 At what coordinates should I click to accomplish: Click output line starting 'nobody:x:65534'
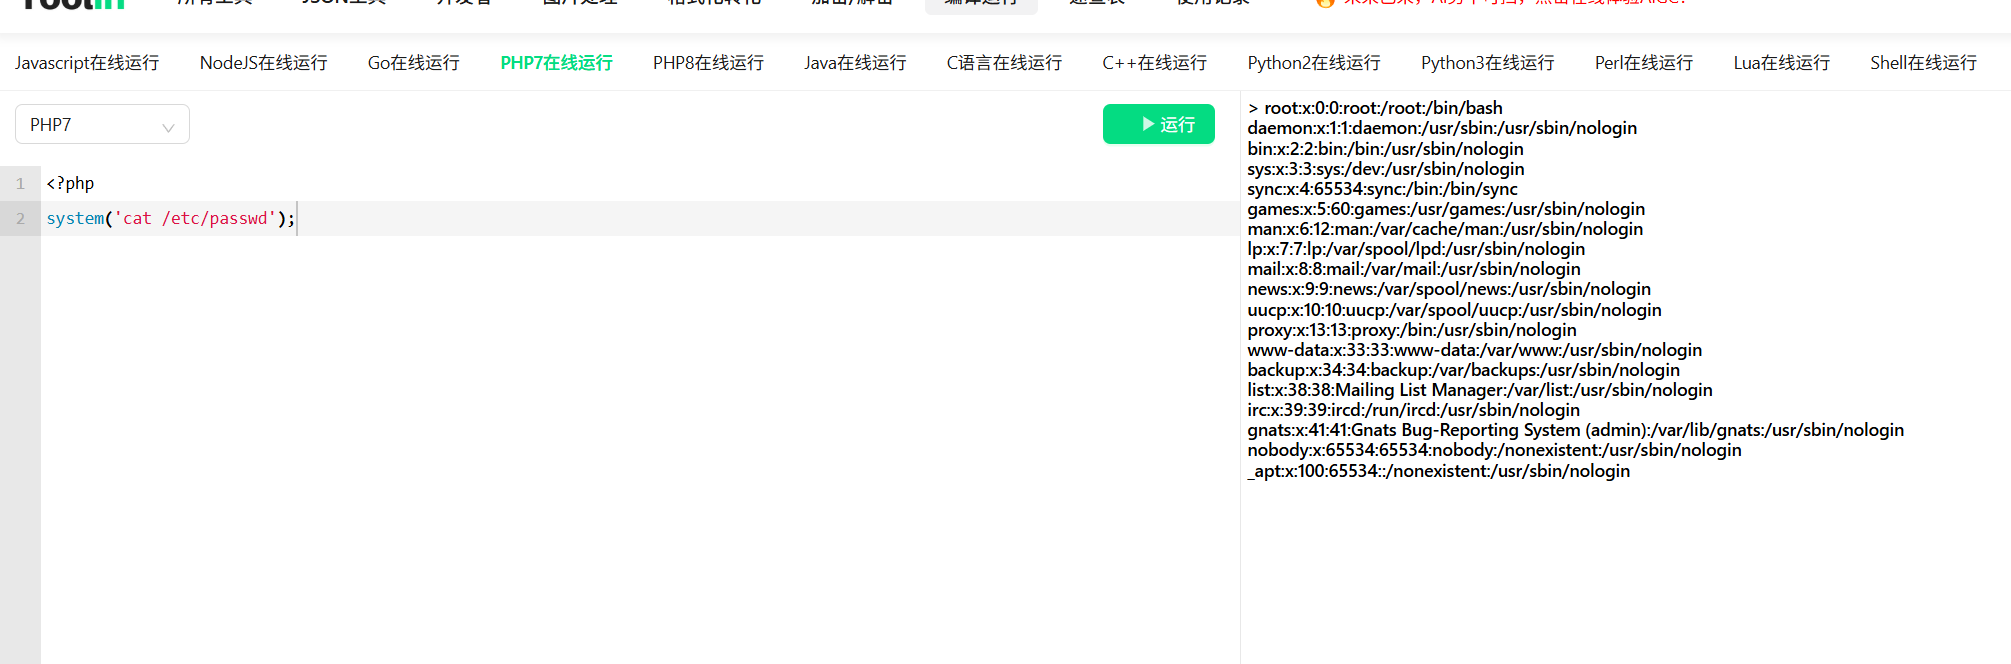(x=1494, y=450)
